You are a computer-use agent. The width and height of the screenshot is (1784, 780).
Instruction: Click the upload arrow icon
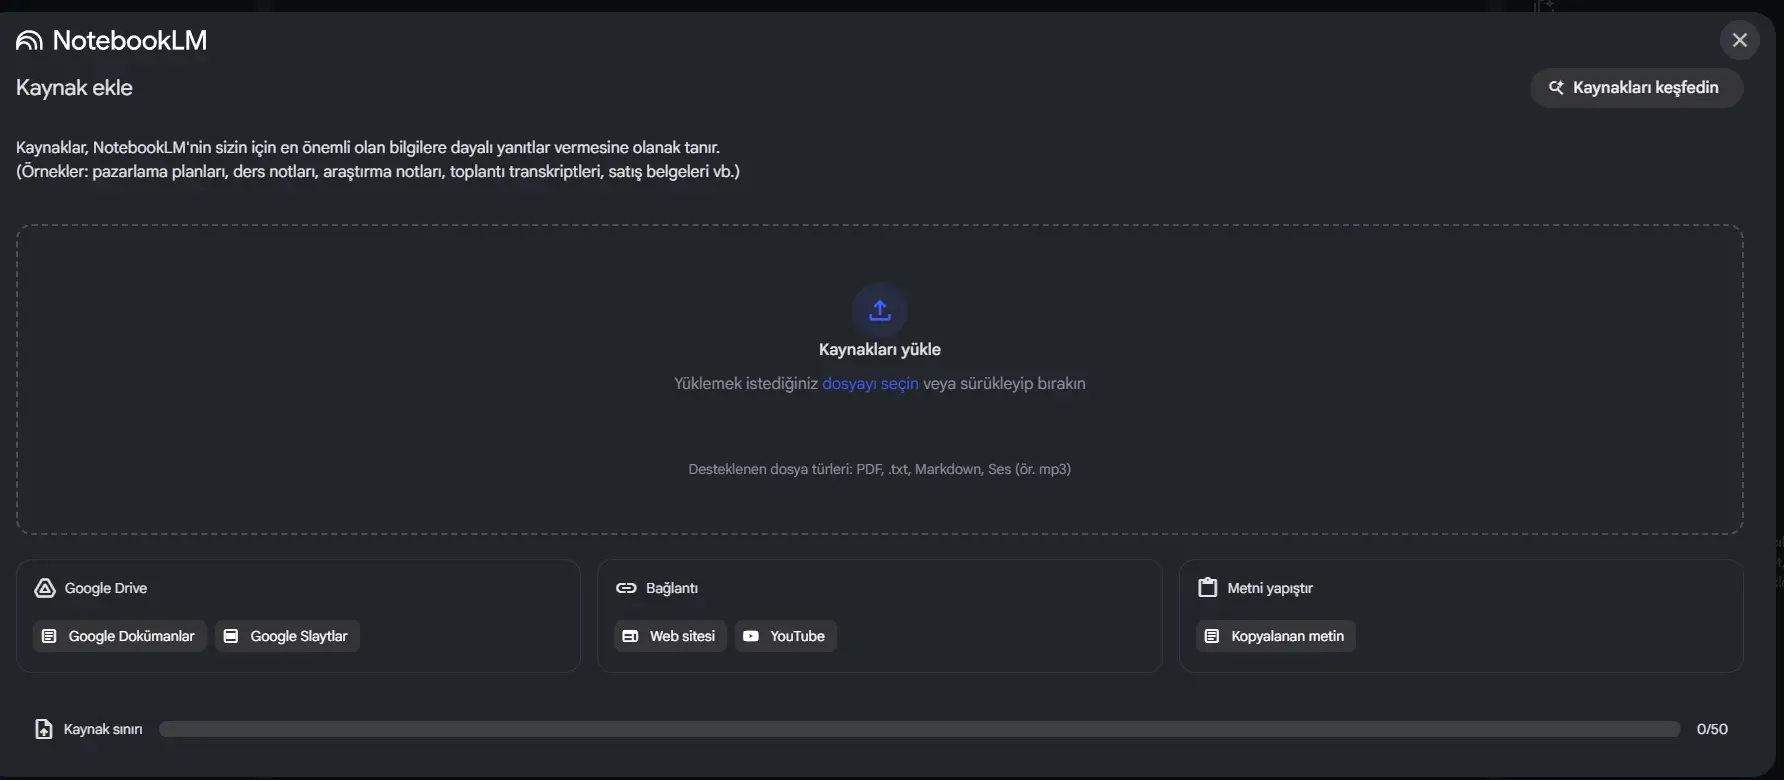[880, 310]
